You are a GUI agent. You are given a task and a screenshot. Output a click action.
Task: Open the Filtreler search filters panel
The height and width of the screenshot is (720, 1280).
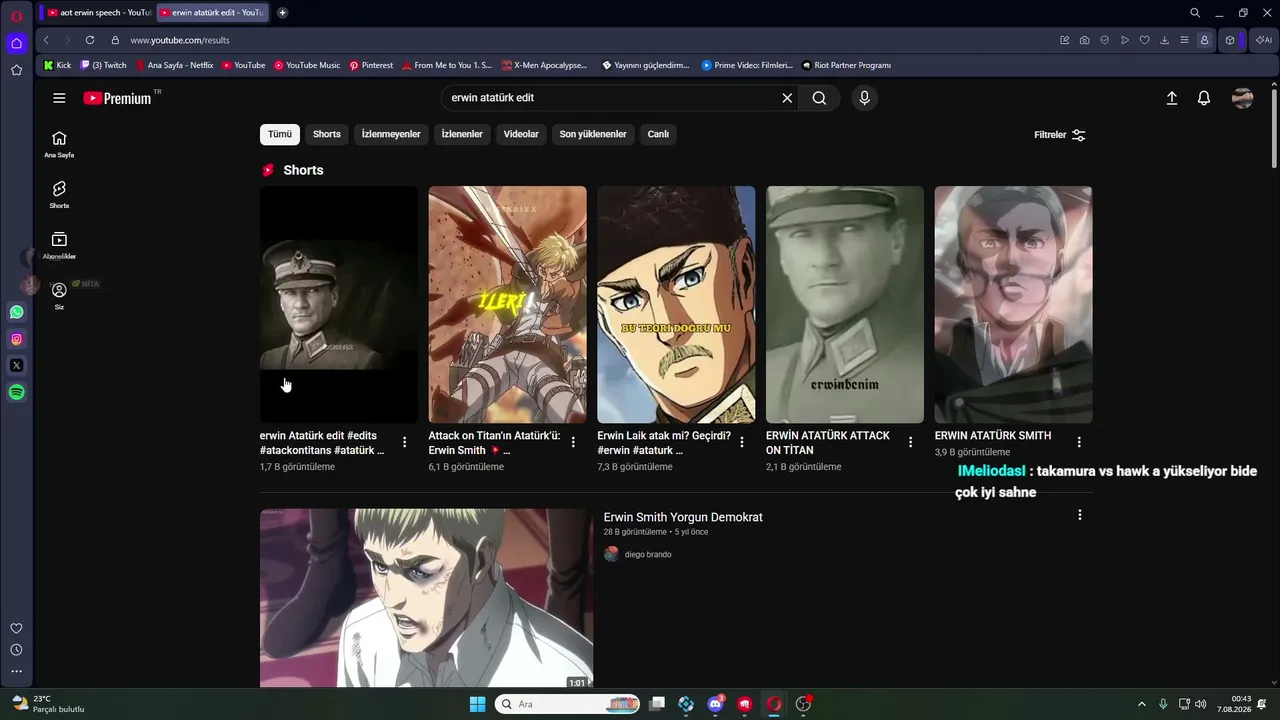[x=1060, y=135]
